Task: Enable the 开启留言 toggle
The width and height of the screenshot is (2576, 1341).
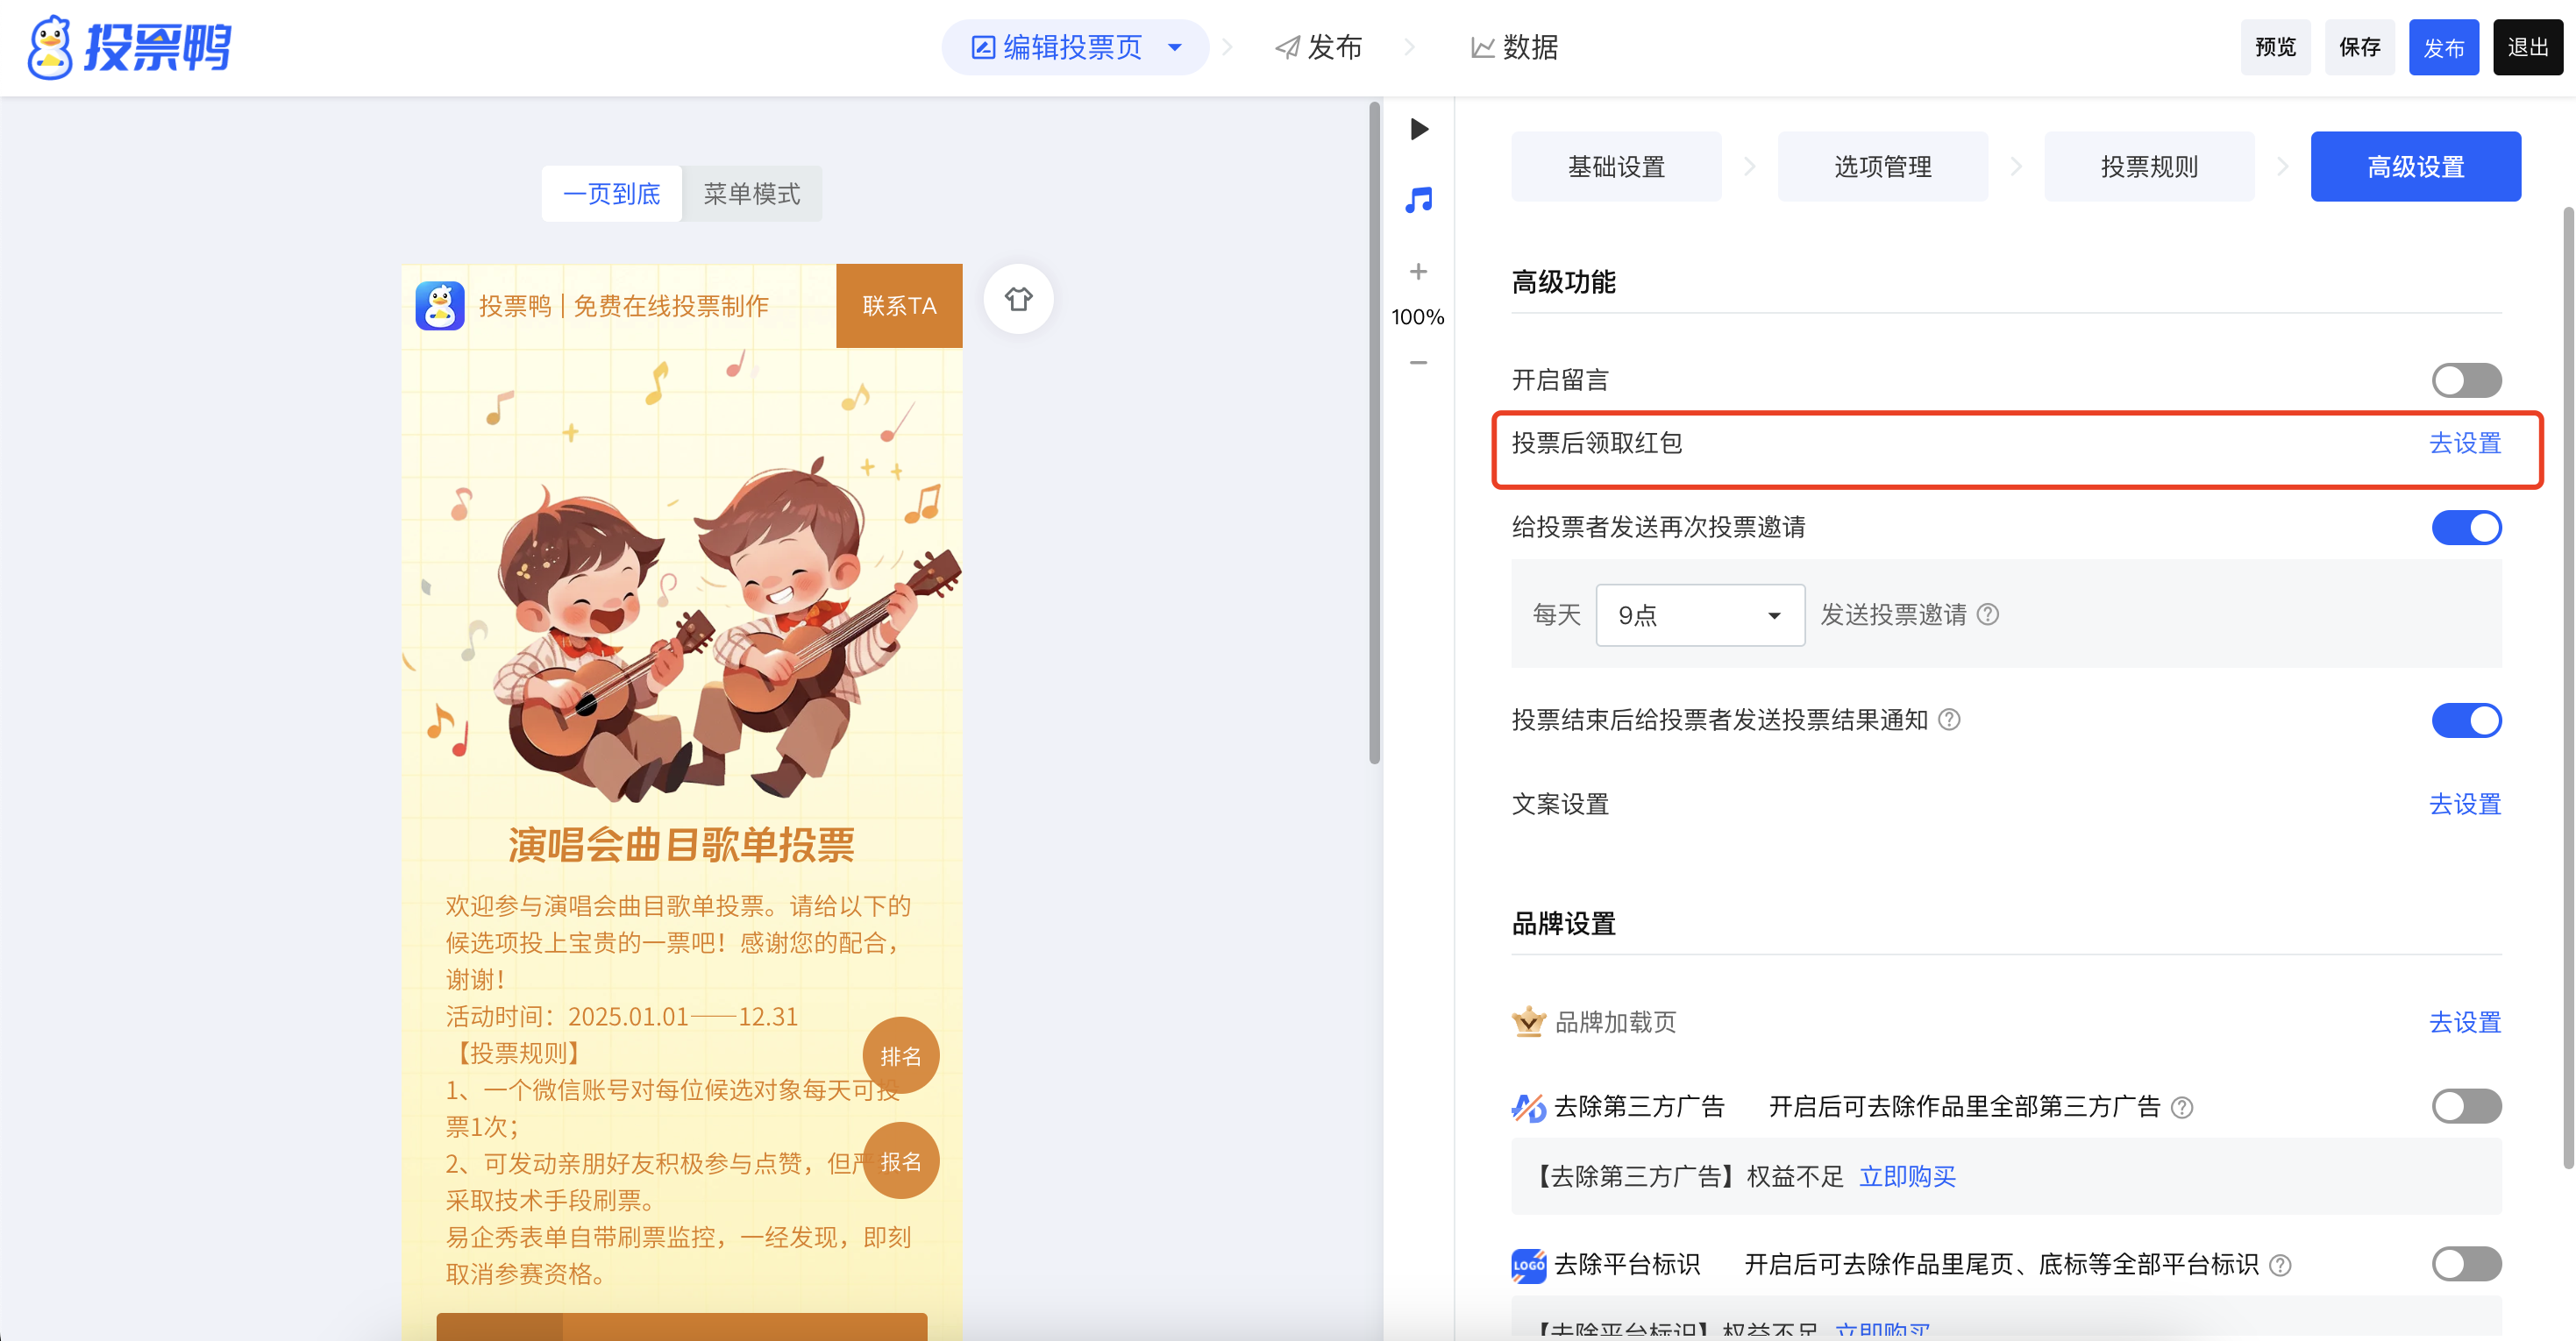Action: click(x=2466, y=380)
